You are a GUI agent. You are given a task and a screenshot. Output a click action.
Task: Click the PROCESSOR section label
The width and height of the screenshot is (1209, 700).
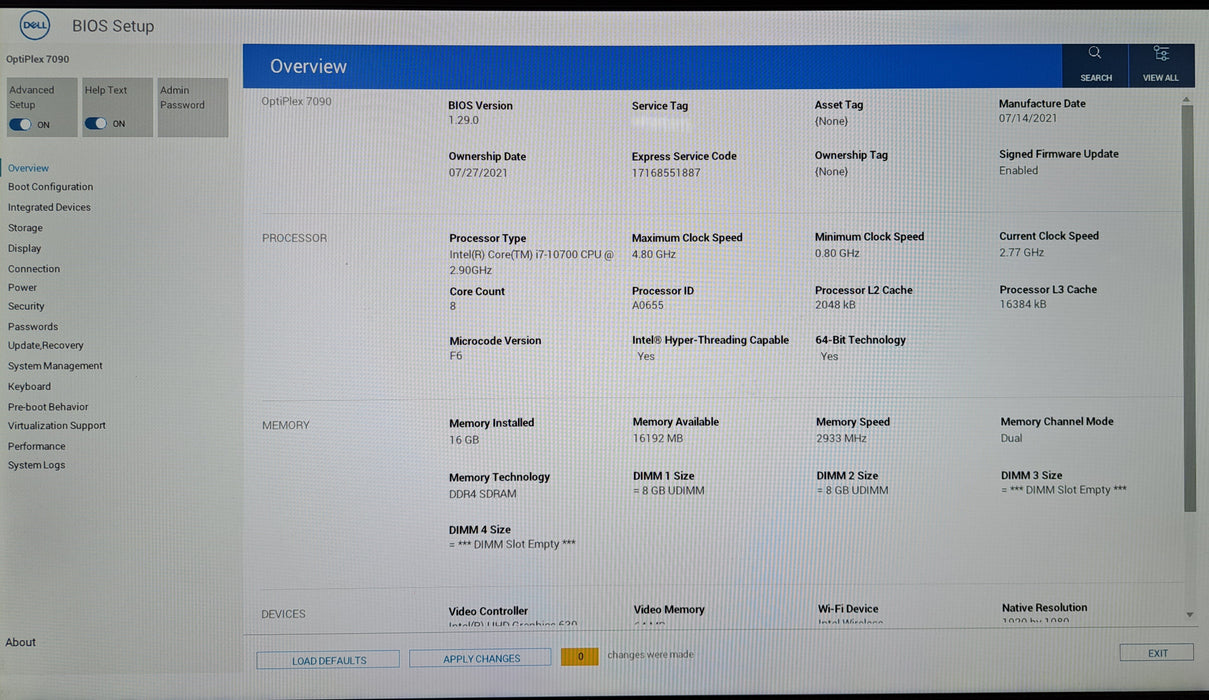pyautogui.click(x=294, y=238)
